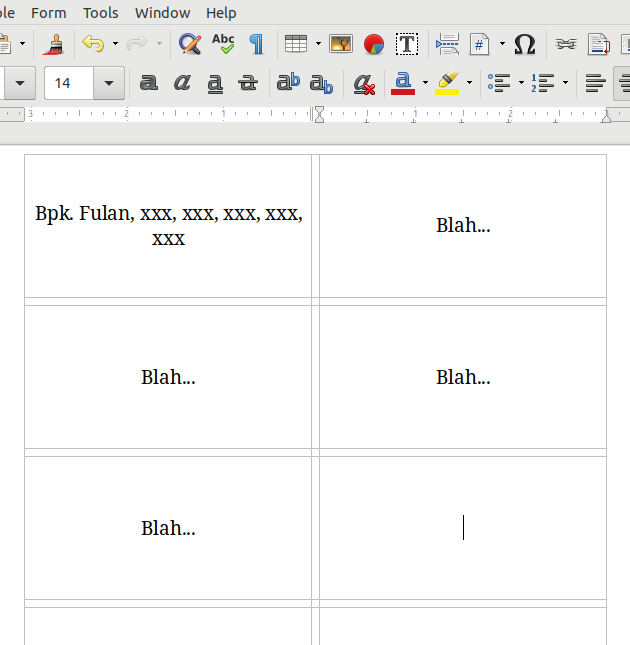Click 'Blah...' in top right label
Viewport: 630px width, 645px height.
463,225
